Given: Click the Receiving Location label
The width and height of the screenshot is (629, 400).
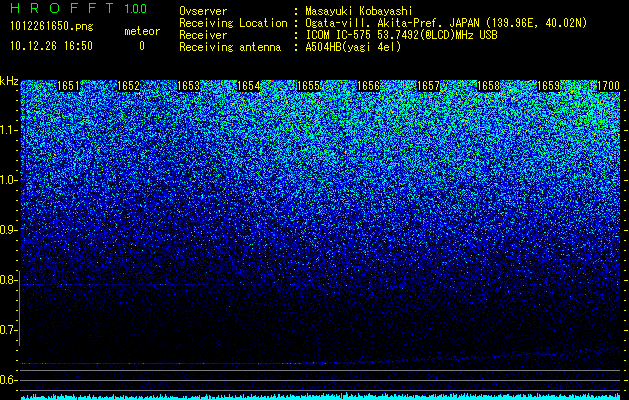Looking at the screenshot, I should coord(233,23).
